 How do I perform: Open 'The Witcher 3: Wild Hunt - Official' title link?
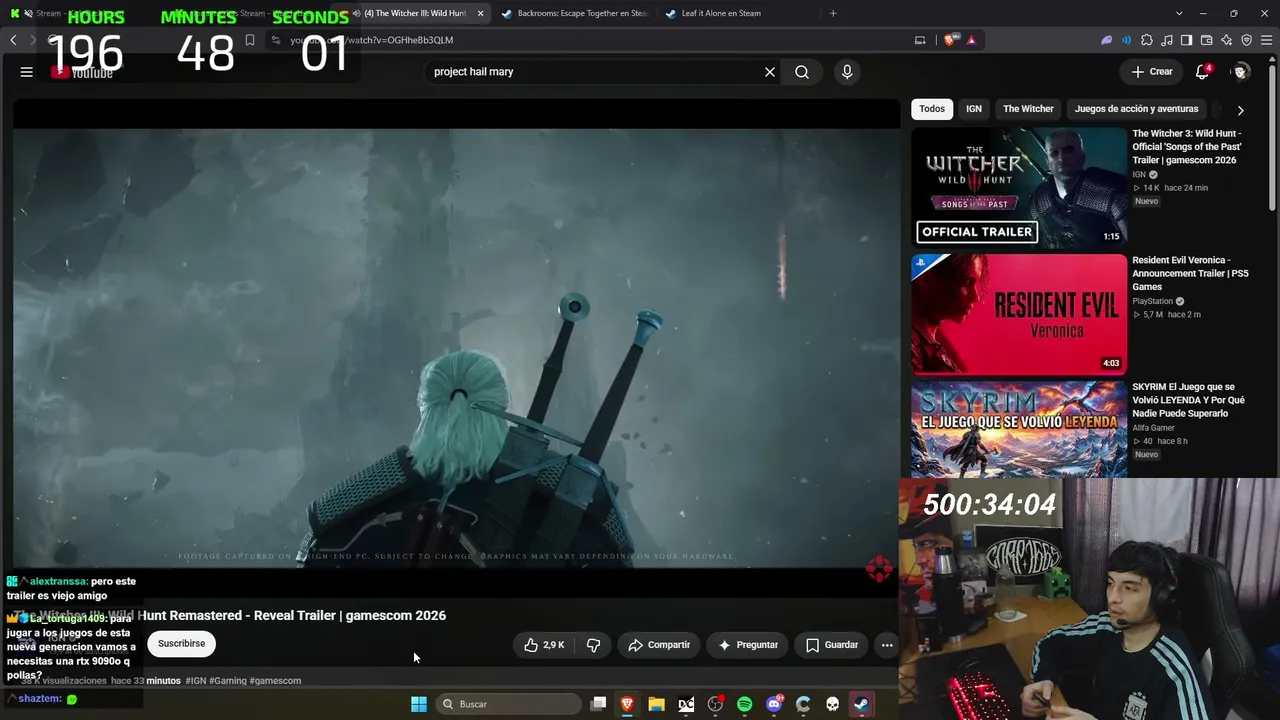(x=1187, y=147)
